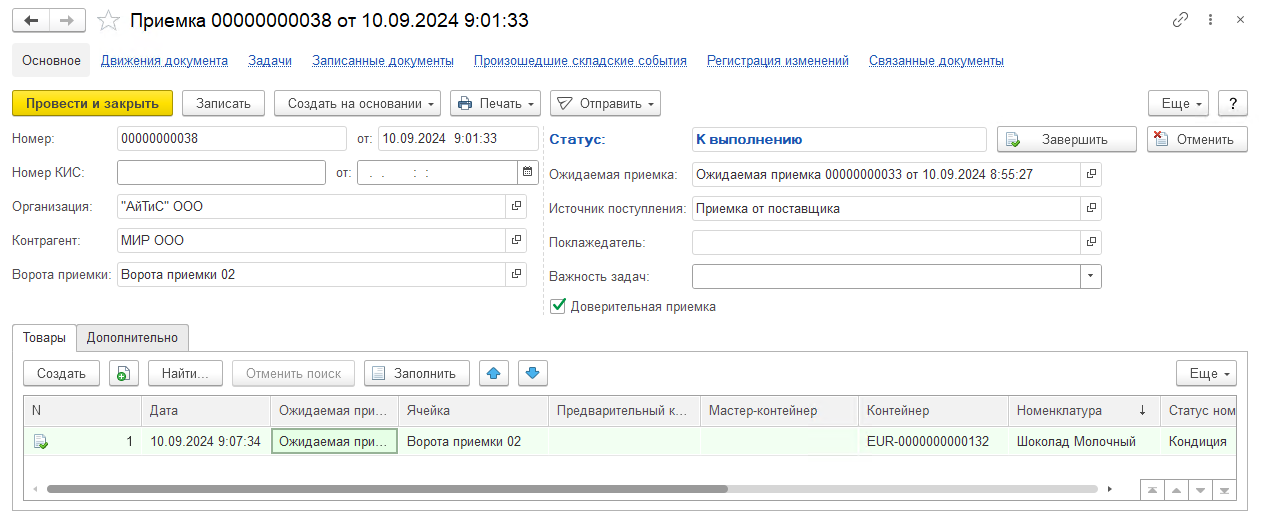Copy link with the chain icon
This screenshot has height=522, width=1267.
1181,20
